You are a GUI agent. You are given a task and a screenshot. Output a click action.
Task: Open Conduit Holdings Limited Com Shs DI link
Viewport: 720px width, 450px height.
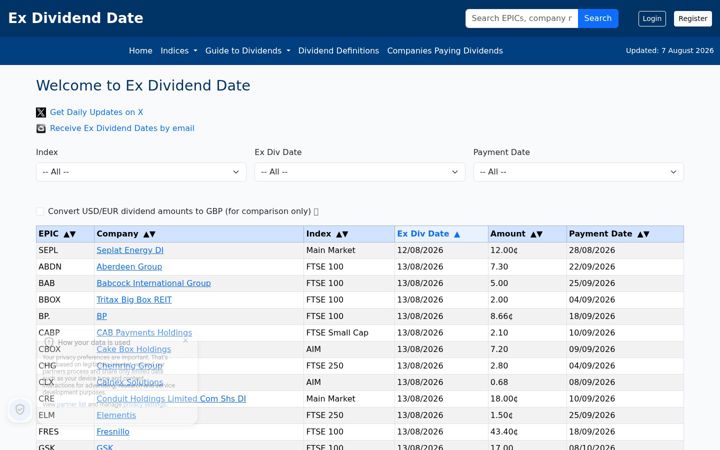pyautogui.click(x=171, y=399)
